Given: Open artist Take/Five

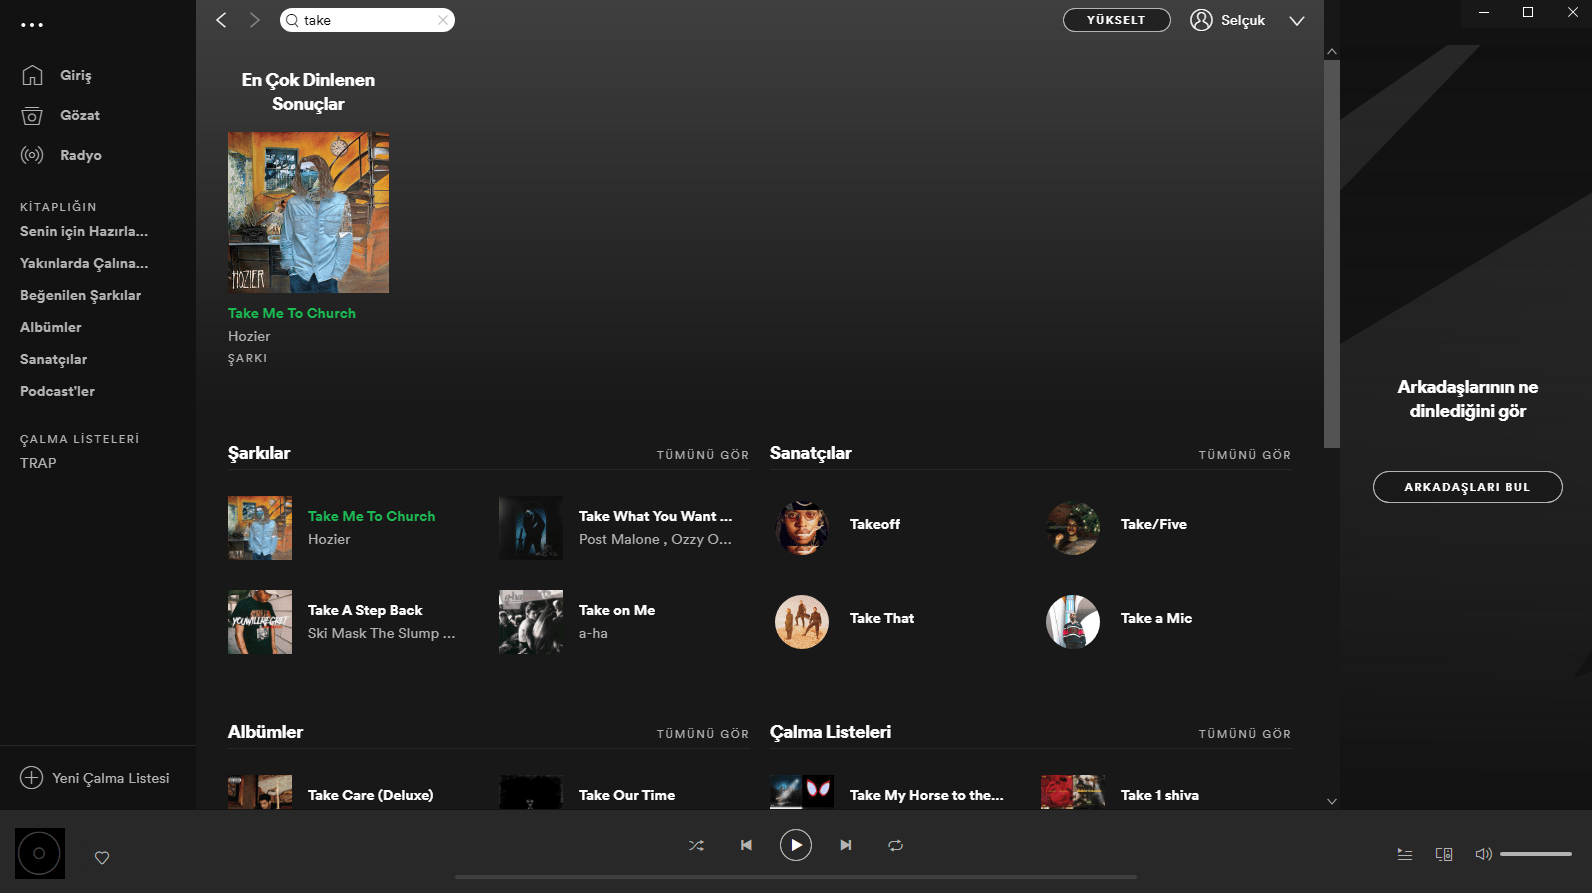Looking at the screenshot, I should point(1154,524).
